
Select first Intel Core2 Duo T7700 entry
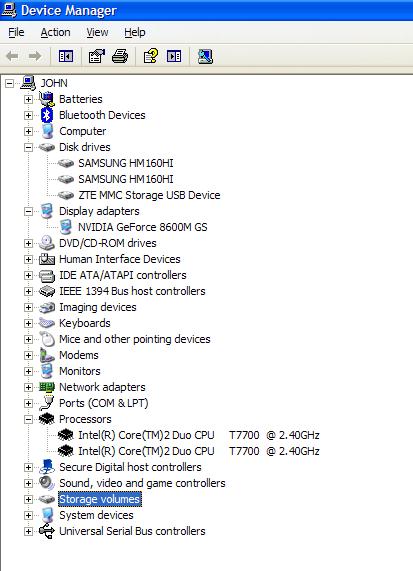click(199, 435)
